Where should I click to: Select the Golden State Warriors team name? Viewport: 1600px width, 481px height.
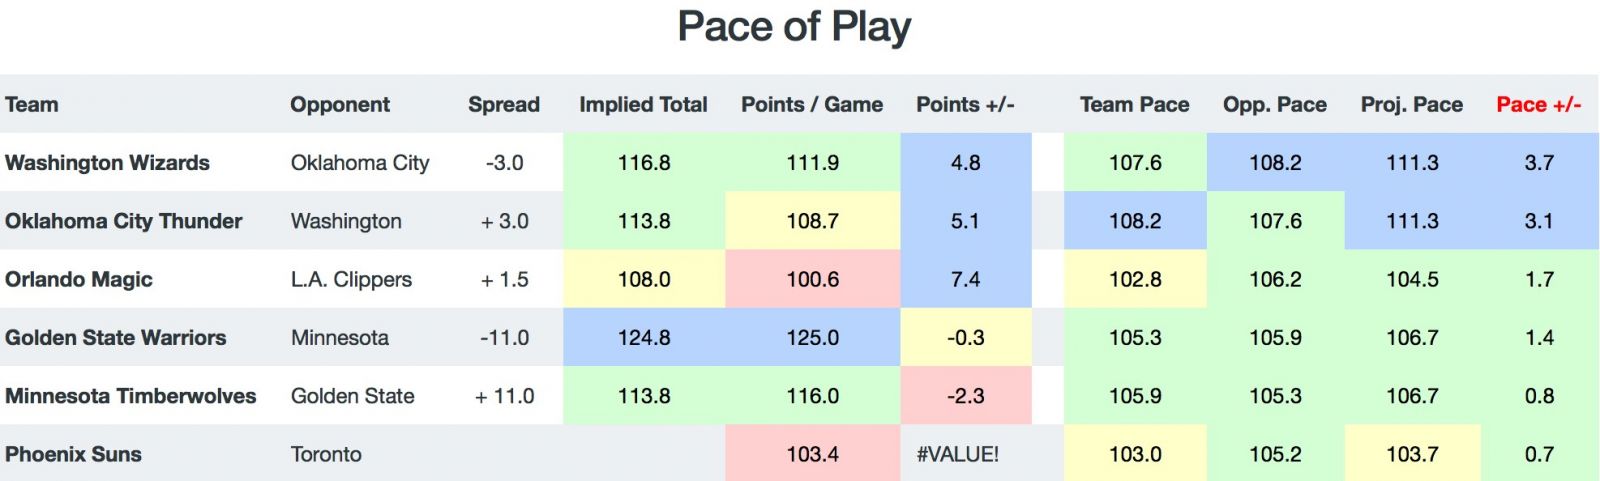(116, 338)
